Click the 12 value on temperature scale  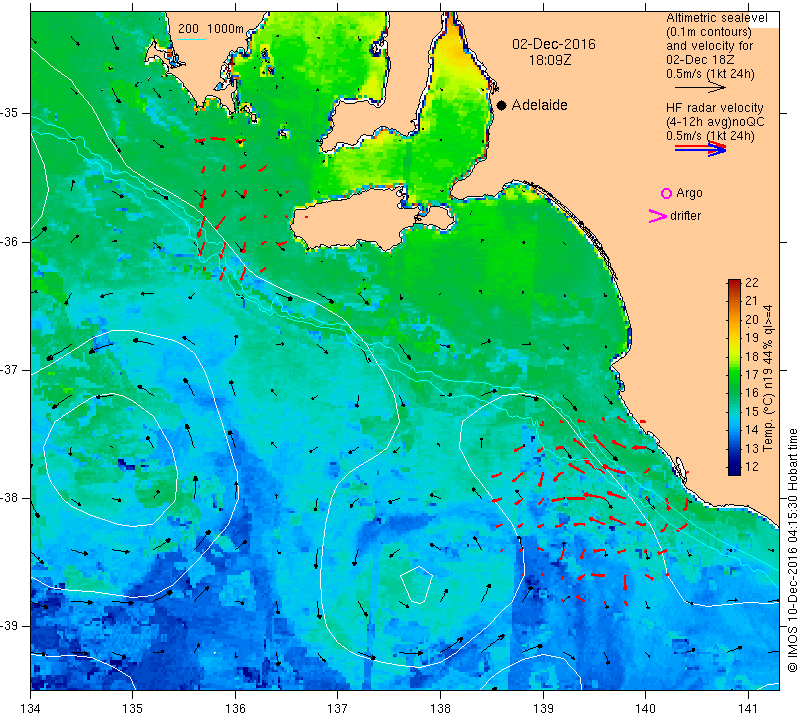752,467
